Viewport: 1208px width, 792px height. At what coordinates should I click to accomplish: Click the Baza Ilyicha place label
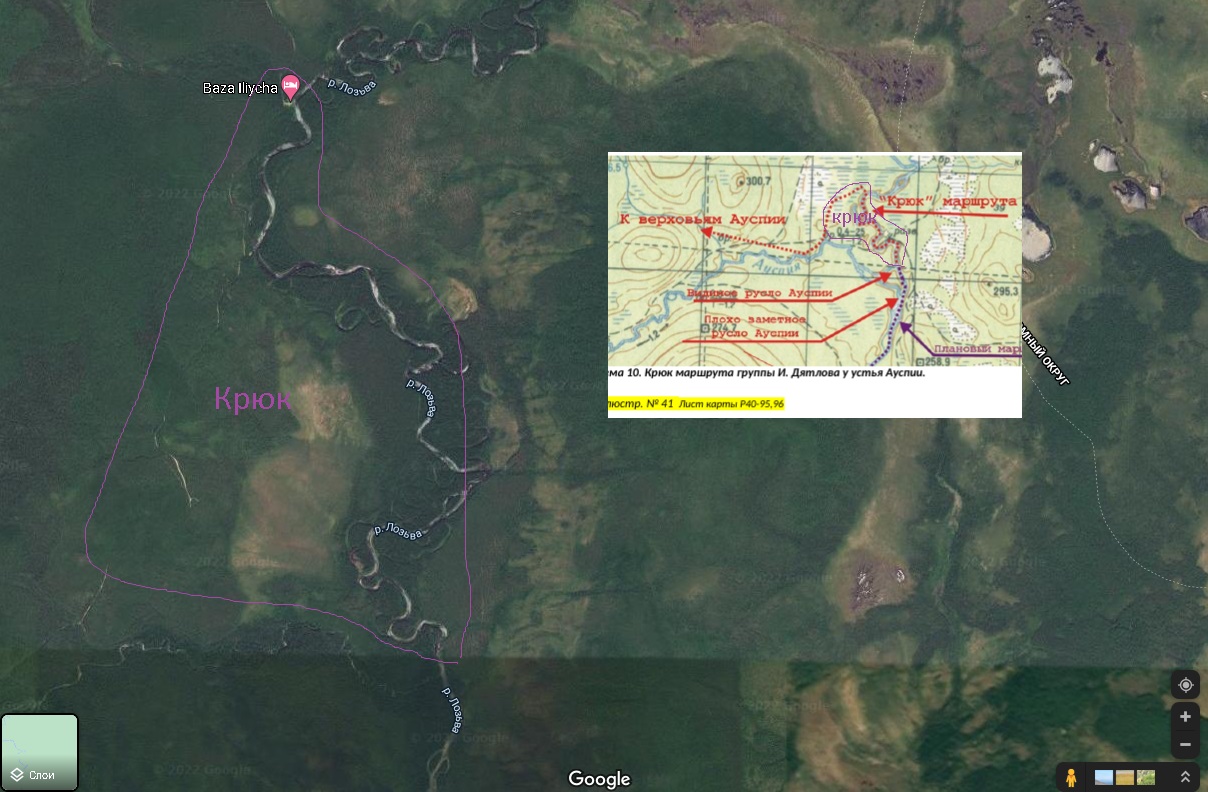click(x=240, y=88)
